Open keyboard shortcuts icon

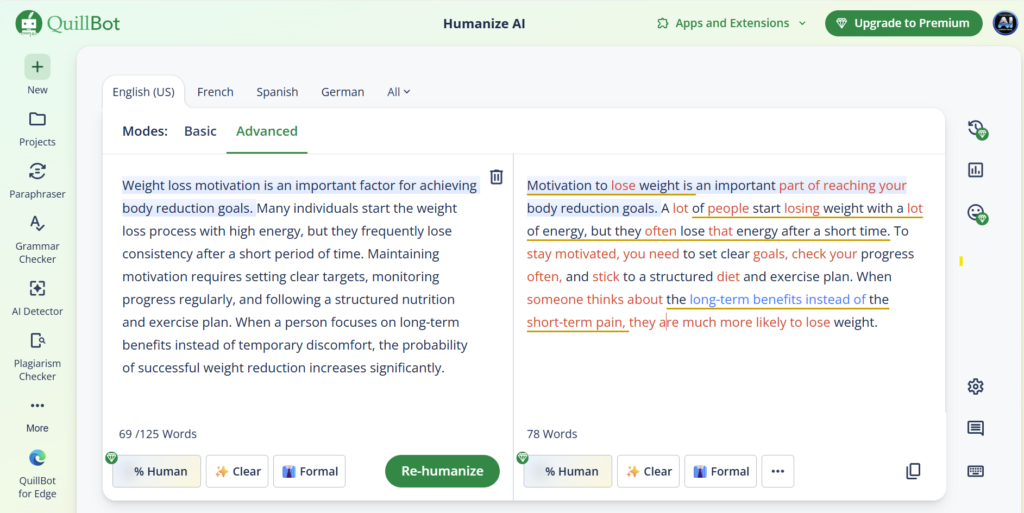pyautogui.click(x=975, y=471)
